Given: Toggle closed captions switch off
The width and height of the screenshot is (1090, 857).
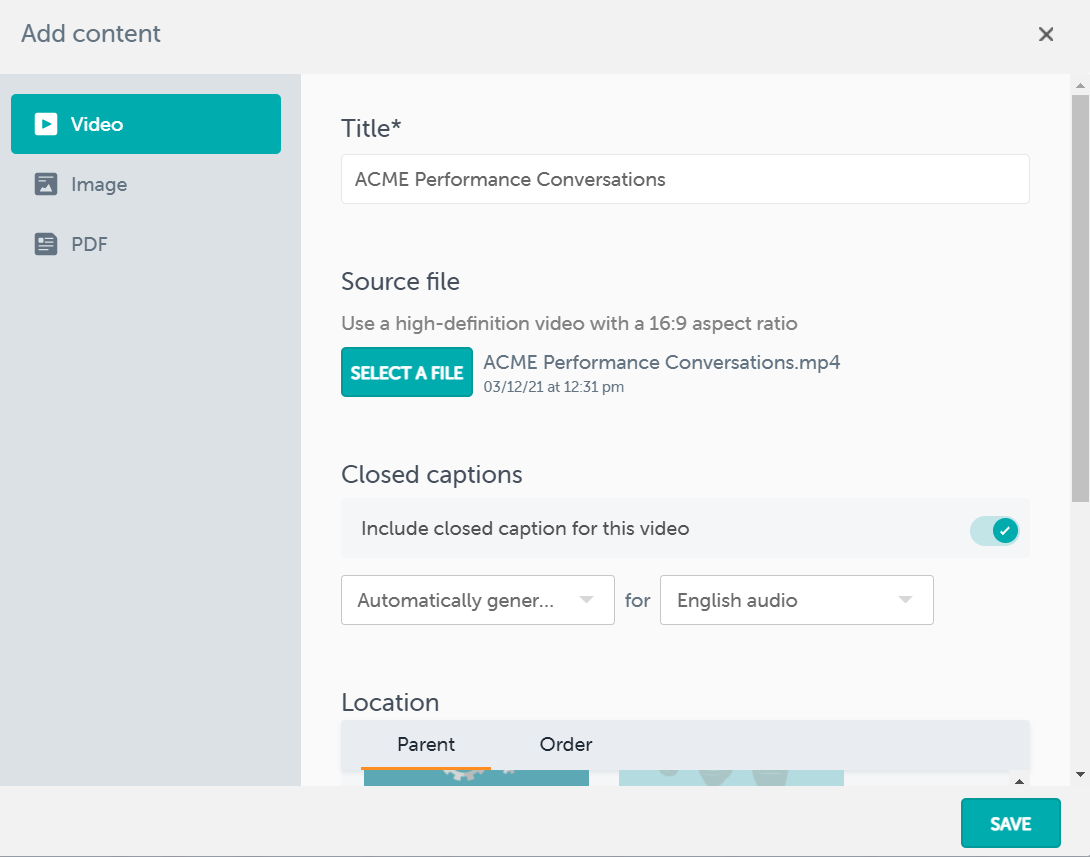Looking at the screenshot, I should point(994,530).
